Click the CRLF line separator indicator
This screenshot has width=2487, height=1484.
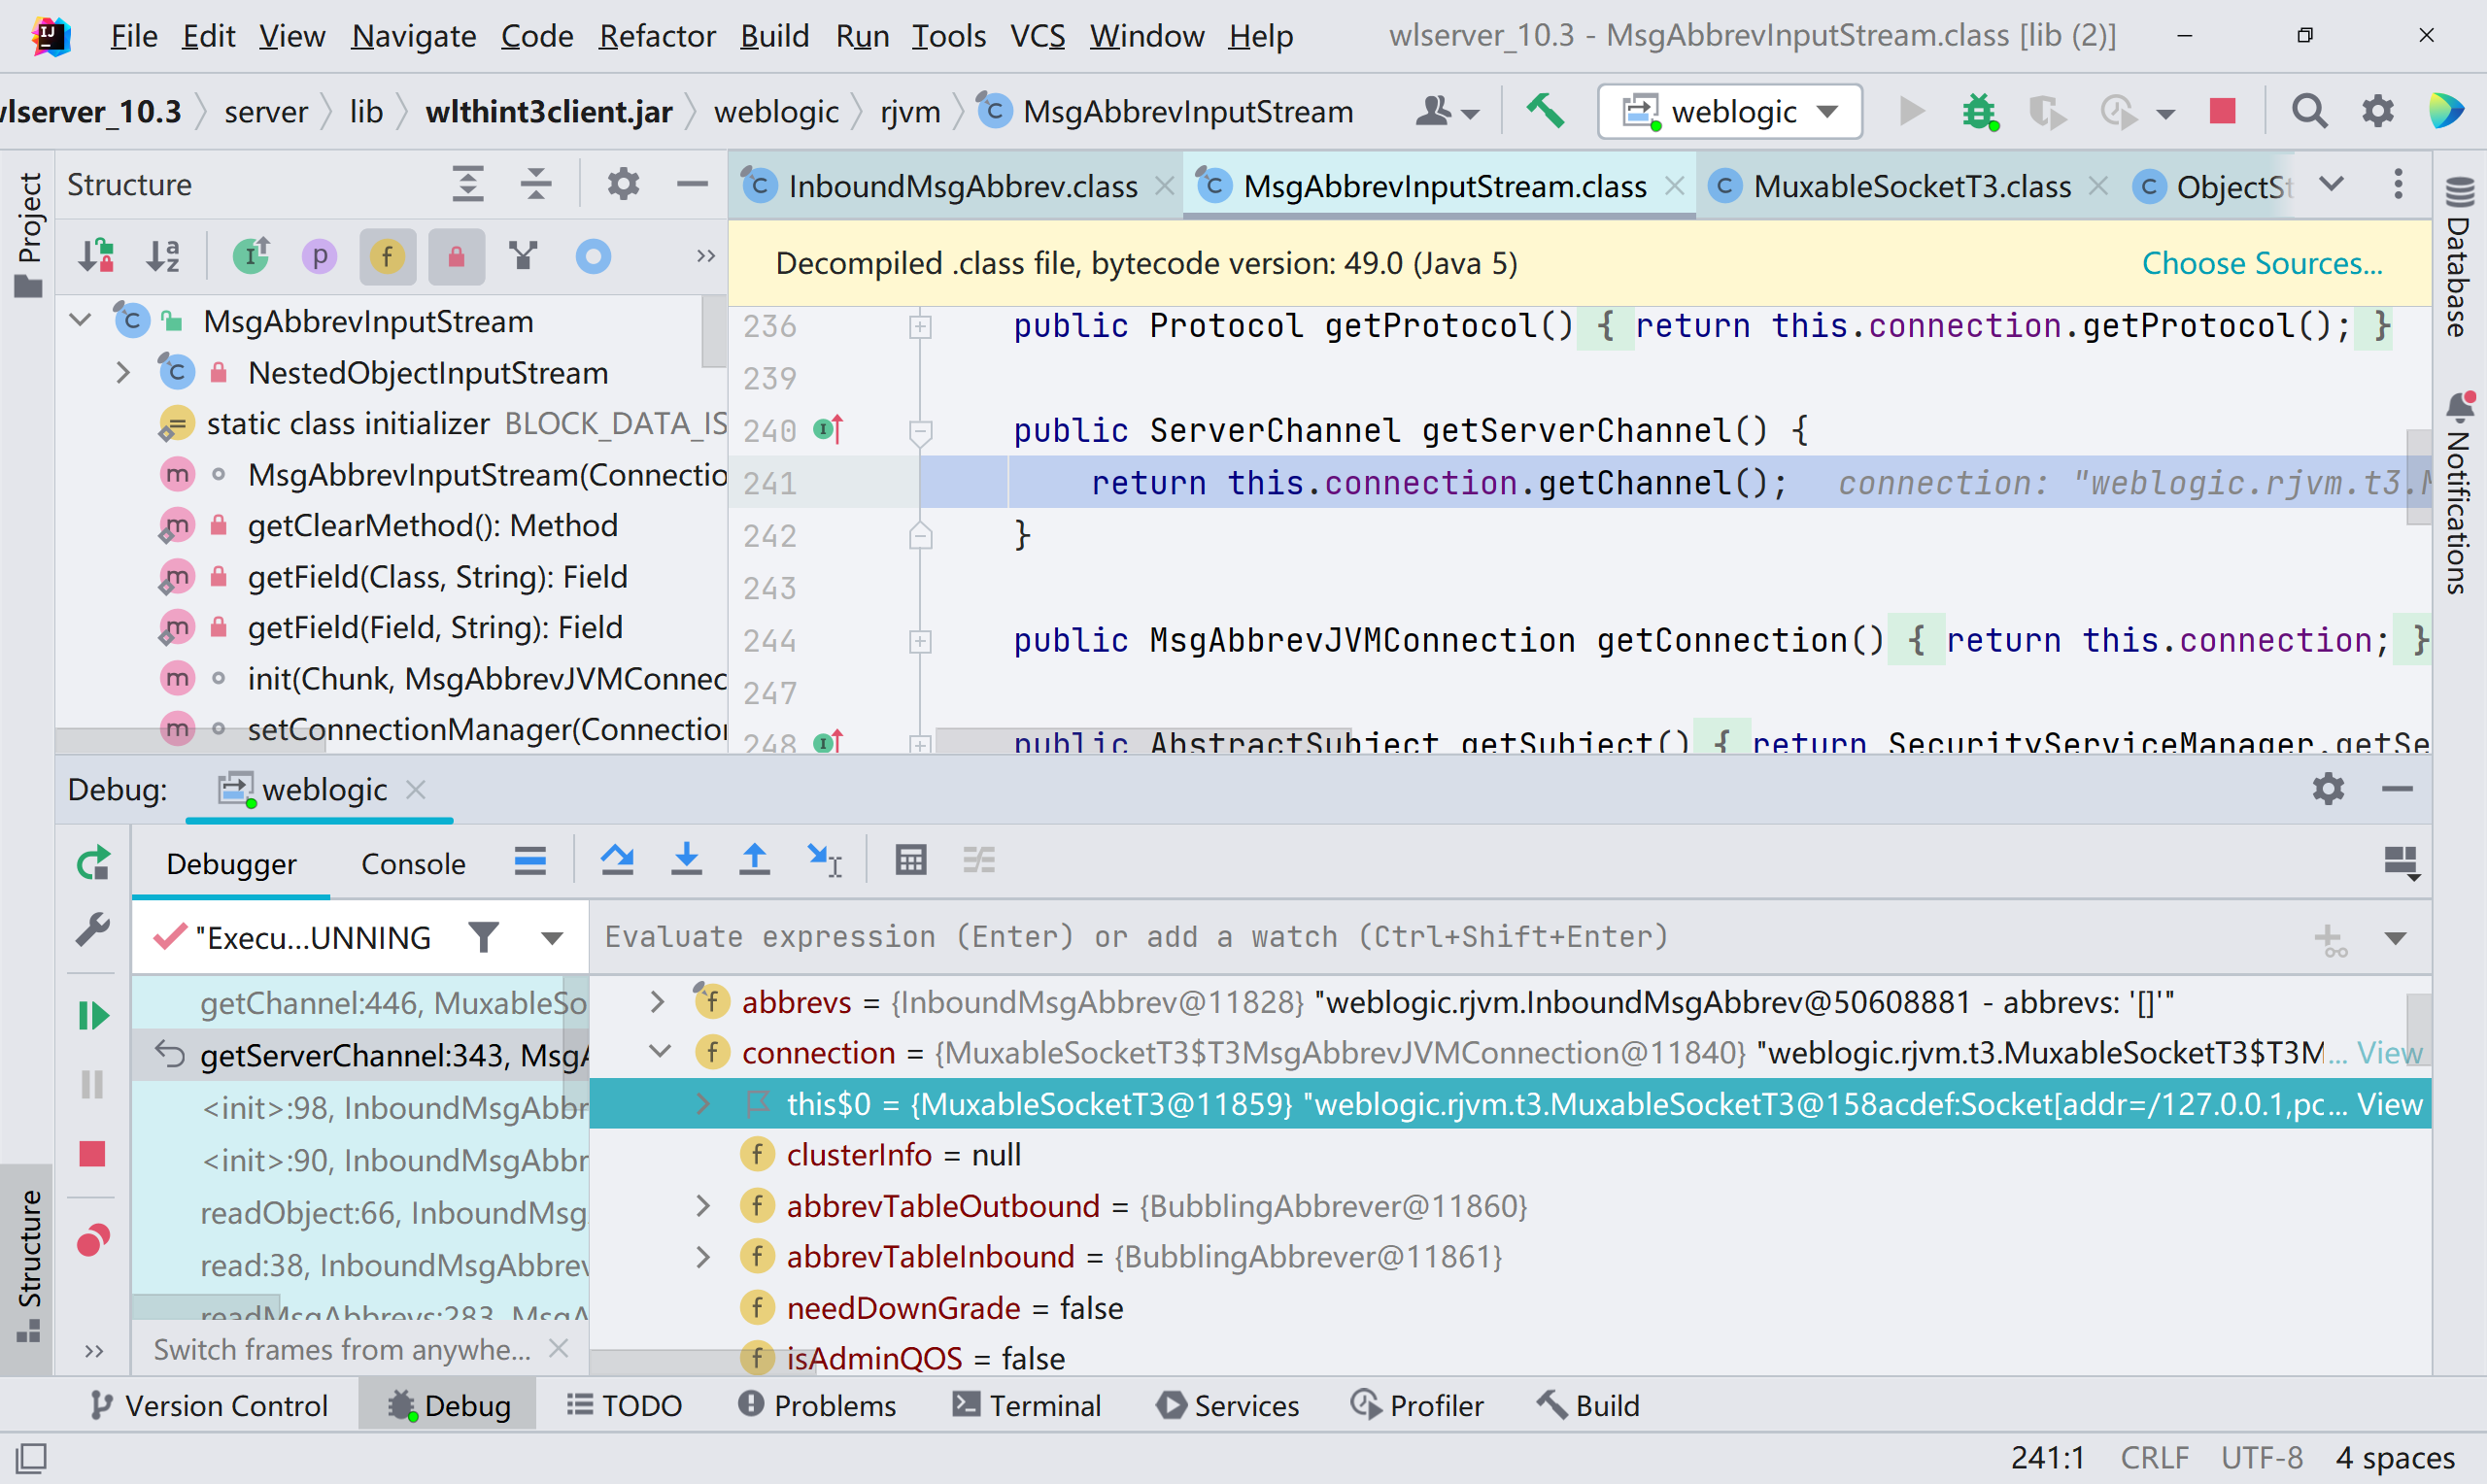click(2154, 1457)
